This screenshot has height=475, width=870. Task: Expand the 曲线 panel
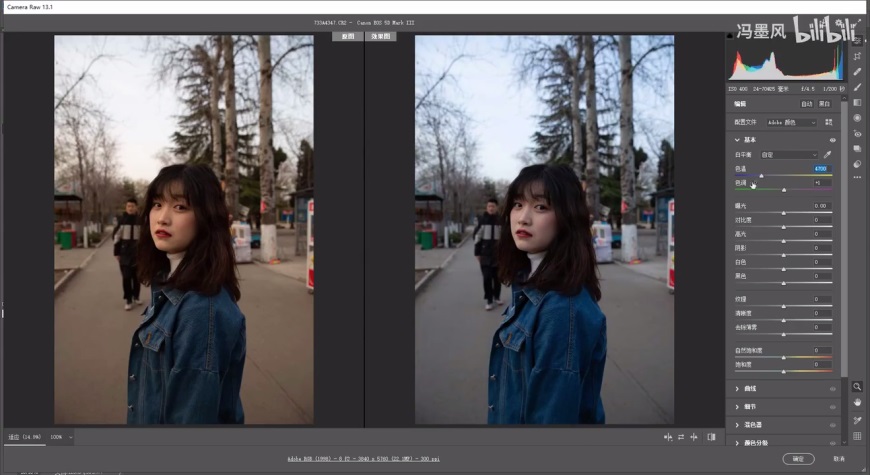point(737,389)
